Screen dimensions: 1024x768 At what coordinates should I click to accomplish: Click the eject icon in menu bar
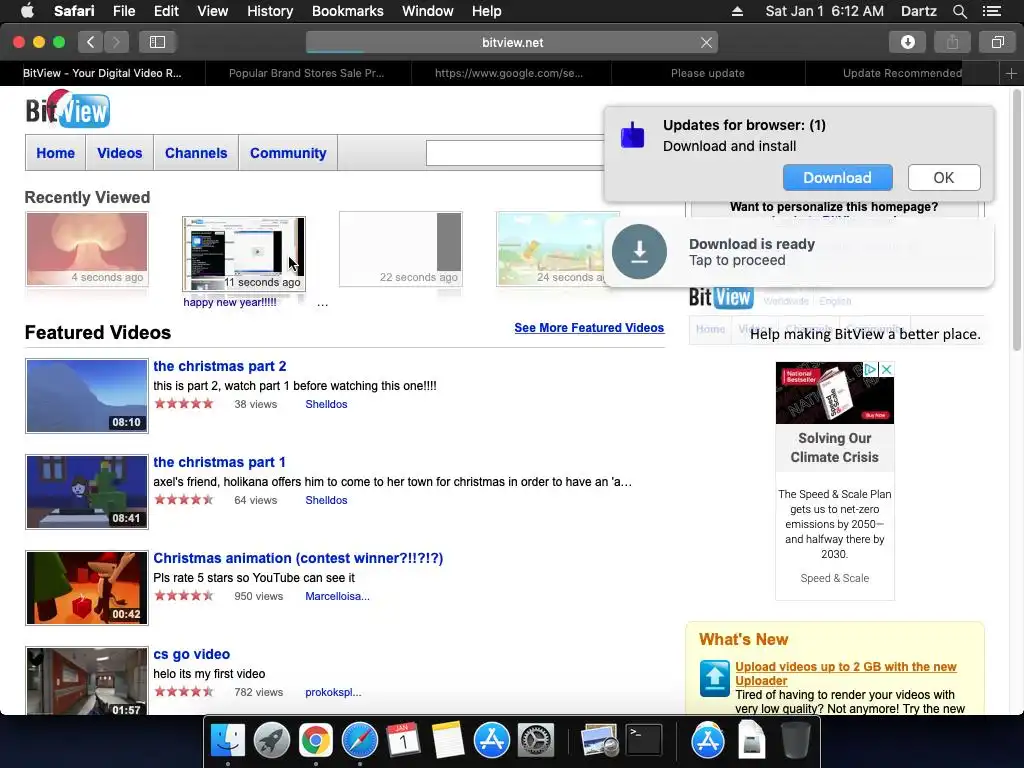737,11
